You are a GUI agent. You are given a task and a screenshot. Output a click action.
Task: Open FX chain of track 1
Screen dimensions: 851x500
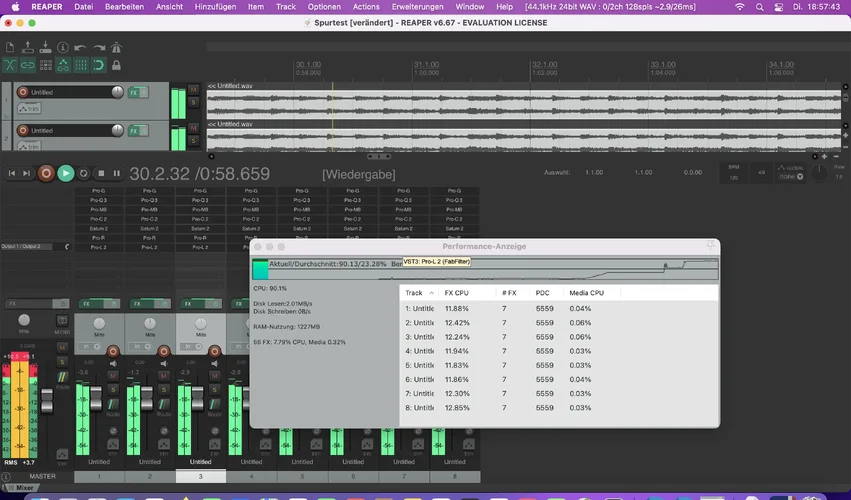point(134,92)
